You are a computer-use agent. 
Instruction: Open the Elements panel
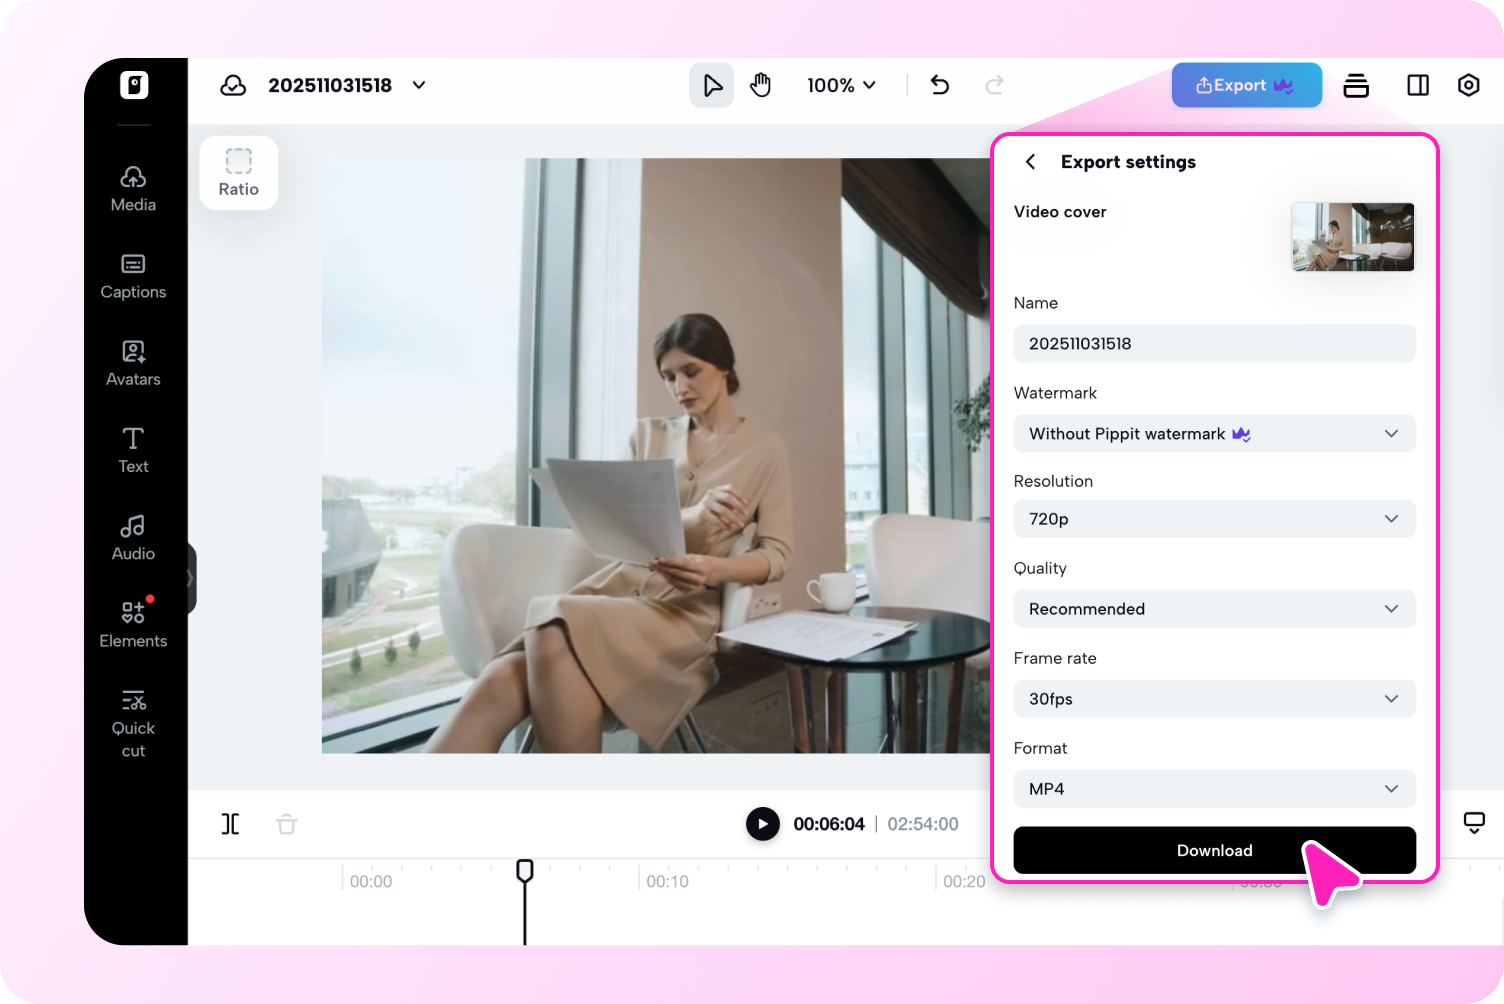coord(133,624)
